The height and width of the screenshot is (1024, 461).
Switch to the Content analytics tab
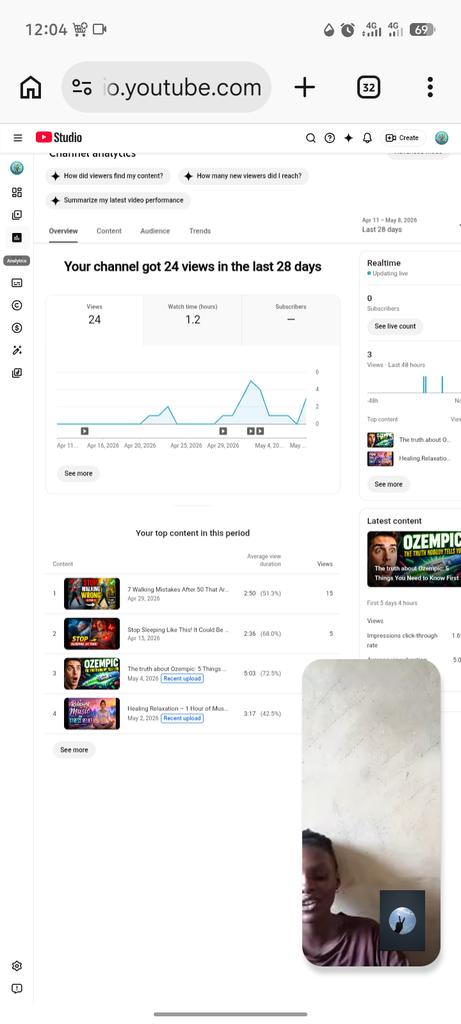[109, 231]
